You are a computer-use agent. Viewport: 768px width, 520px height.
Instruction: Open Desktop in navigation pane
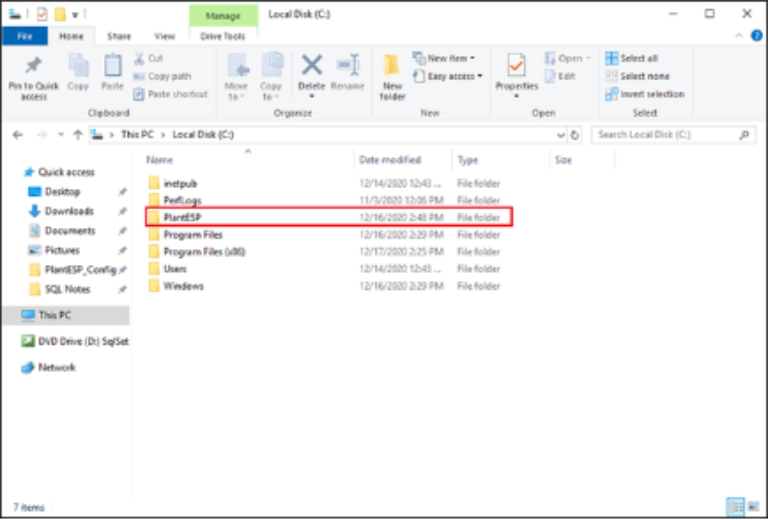[62, 192]
